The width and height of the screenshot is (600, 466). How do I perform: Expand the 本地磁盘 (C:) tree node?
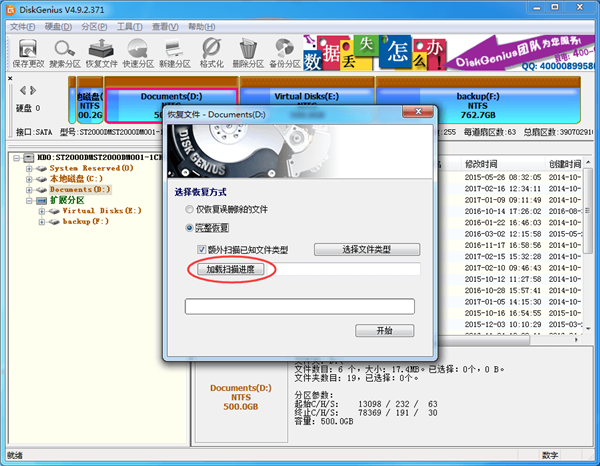[x=29, y=179]
